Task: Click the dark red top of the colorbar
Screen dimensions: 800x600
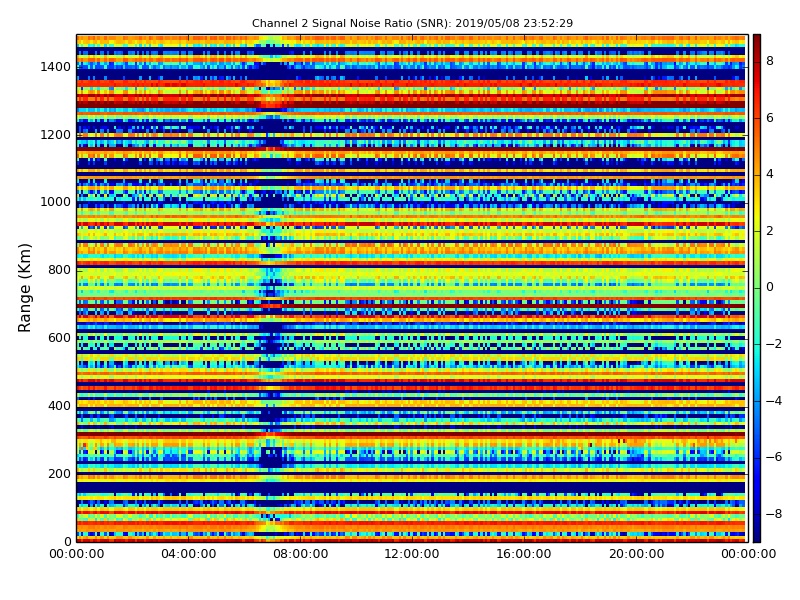Action: (757, 43)
